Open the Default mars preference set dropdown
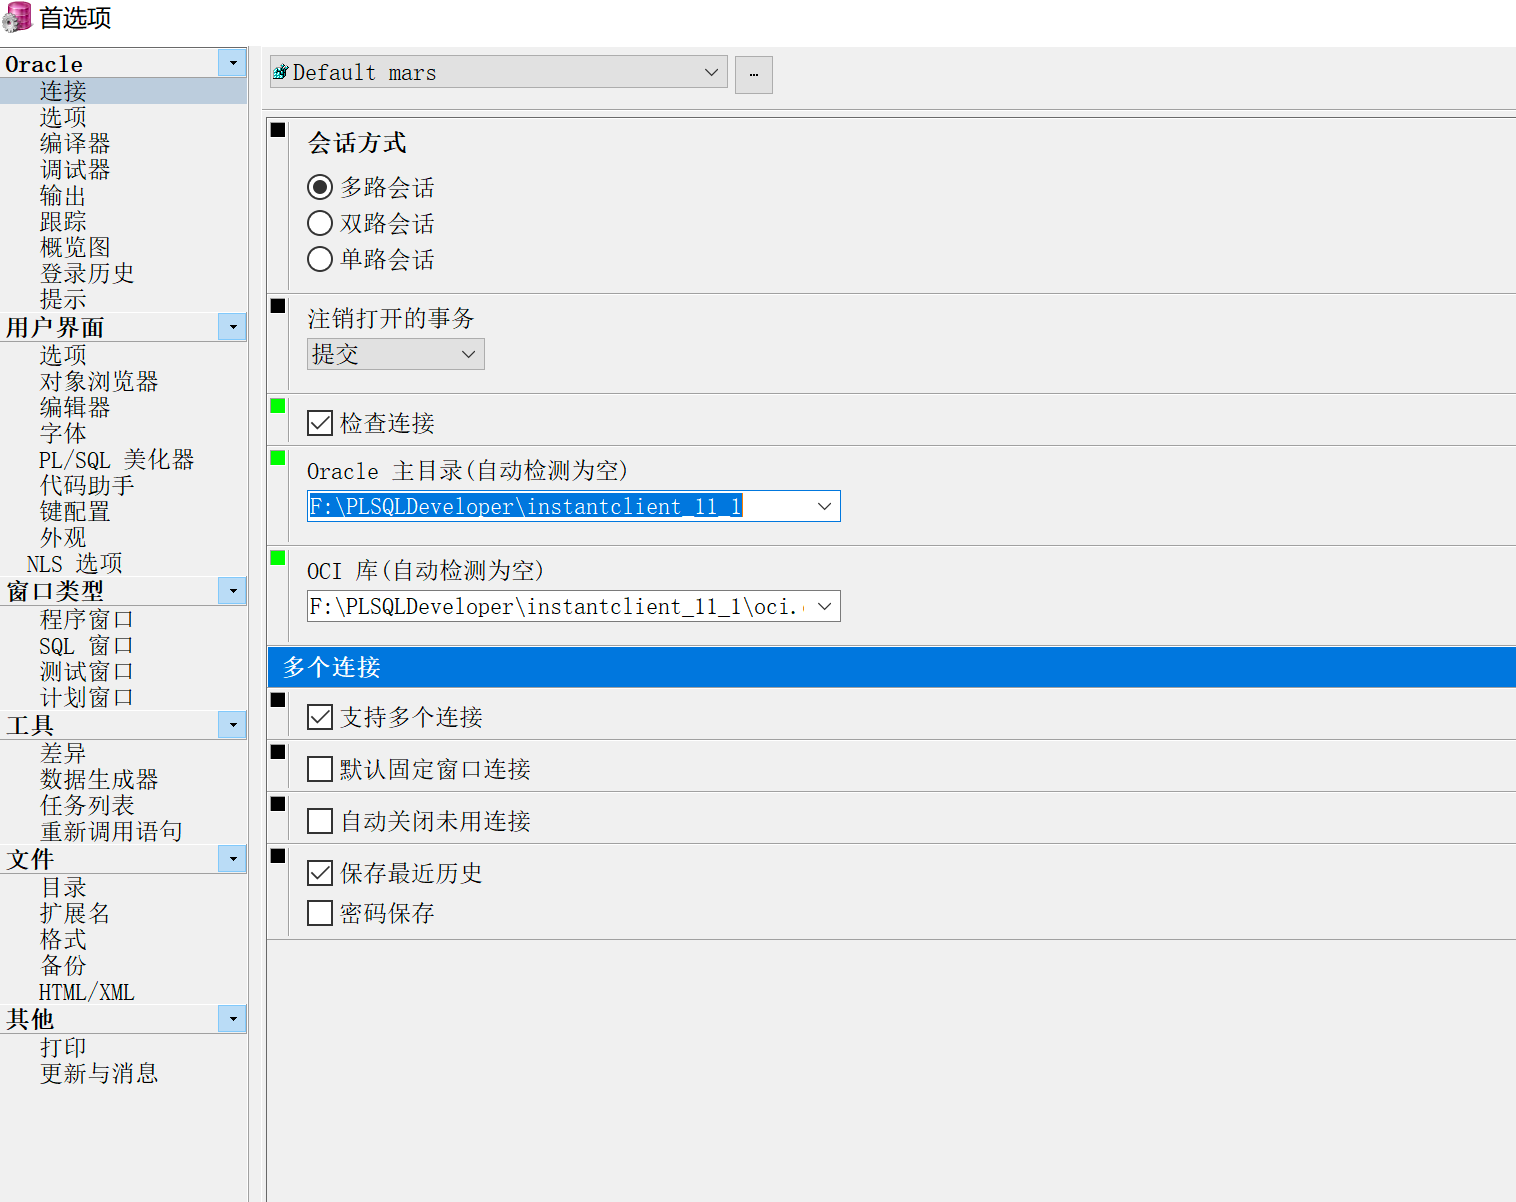The image size is (1516, 1202). click(711, 72)
